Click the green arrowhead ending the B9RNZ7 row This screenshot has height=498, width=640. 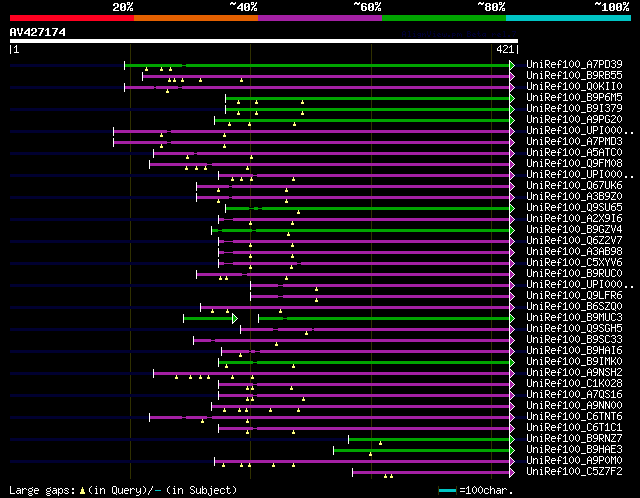click(512, 440)
